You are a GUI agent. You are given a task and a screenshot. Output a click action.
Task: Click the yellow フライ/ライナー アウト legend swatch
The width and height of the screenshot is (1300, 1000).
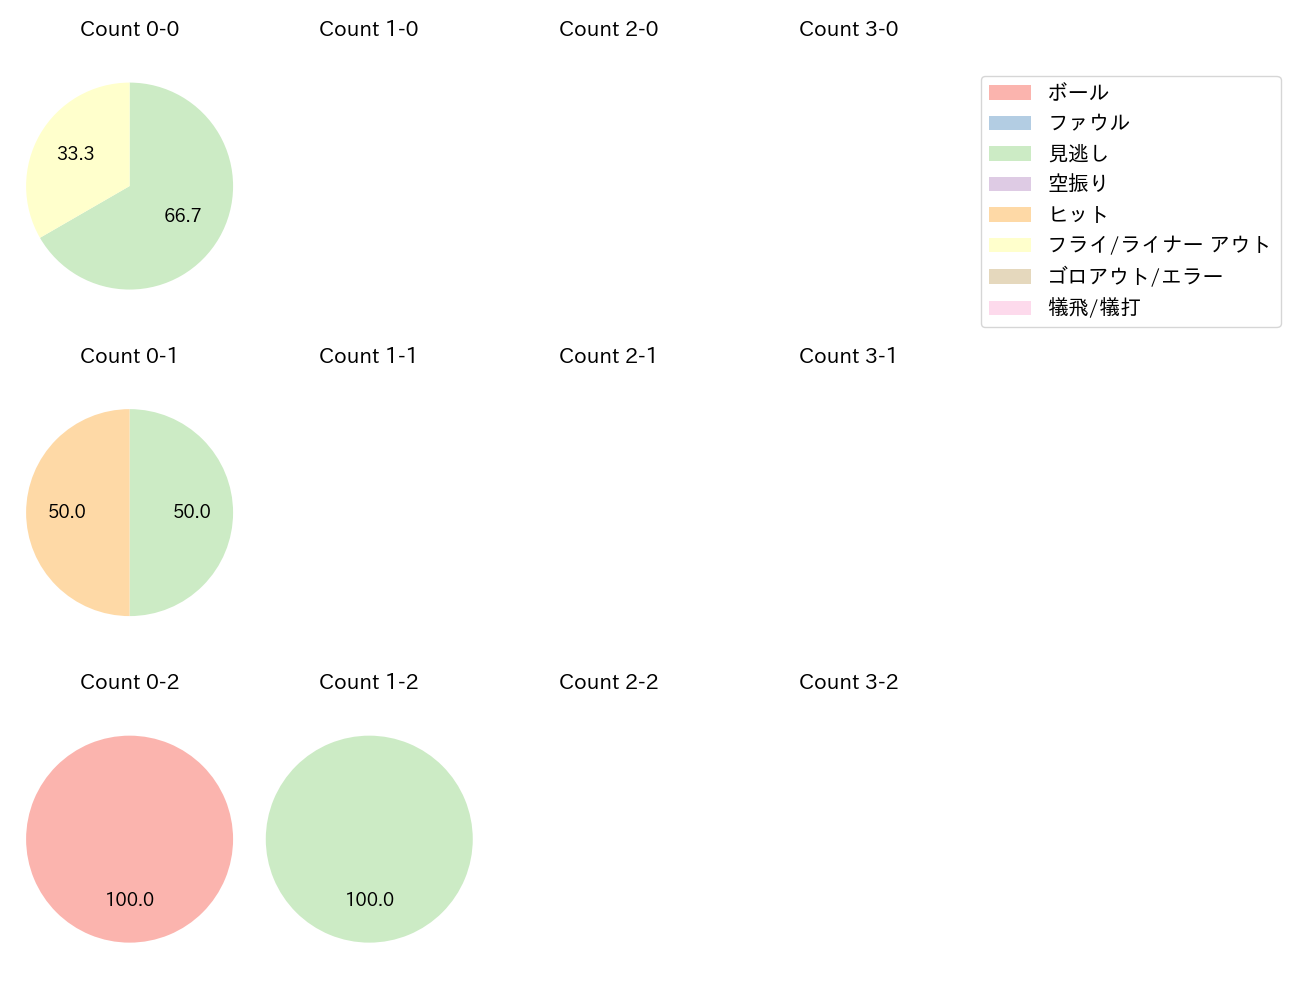pos(1009,245)
